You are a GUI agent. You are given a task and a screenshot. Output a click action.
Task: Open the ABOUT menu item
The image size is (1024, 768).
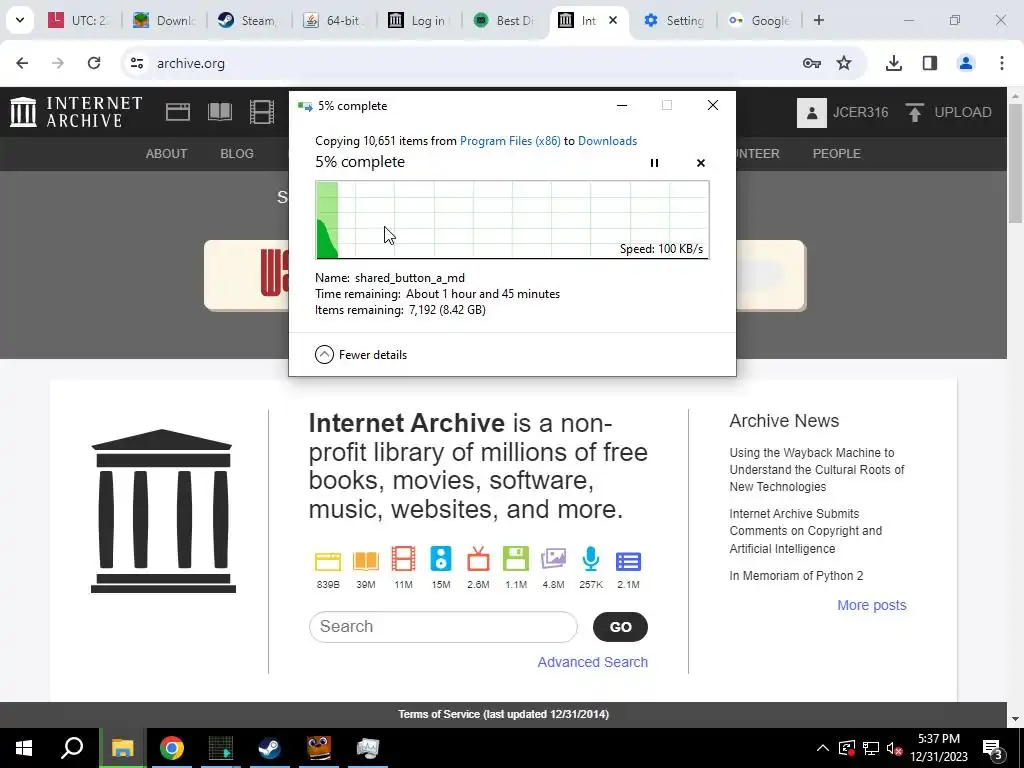[x=167, y=153]
